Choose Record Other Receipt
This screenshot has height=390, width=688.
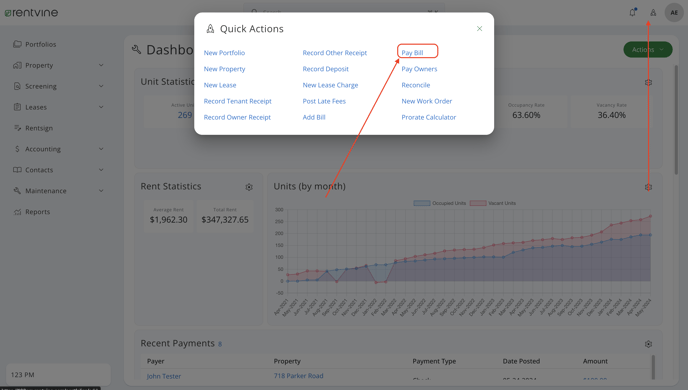[x=334, y=53]
